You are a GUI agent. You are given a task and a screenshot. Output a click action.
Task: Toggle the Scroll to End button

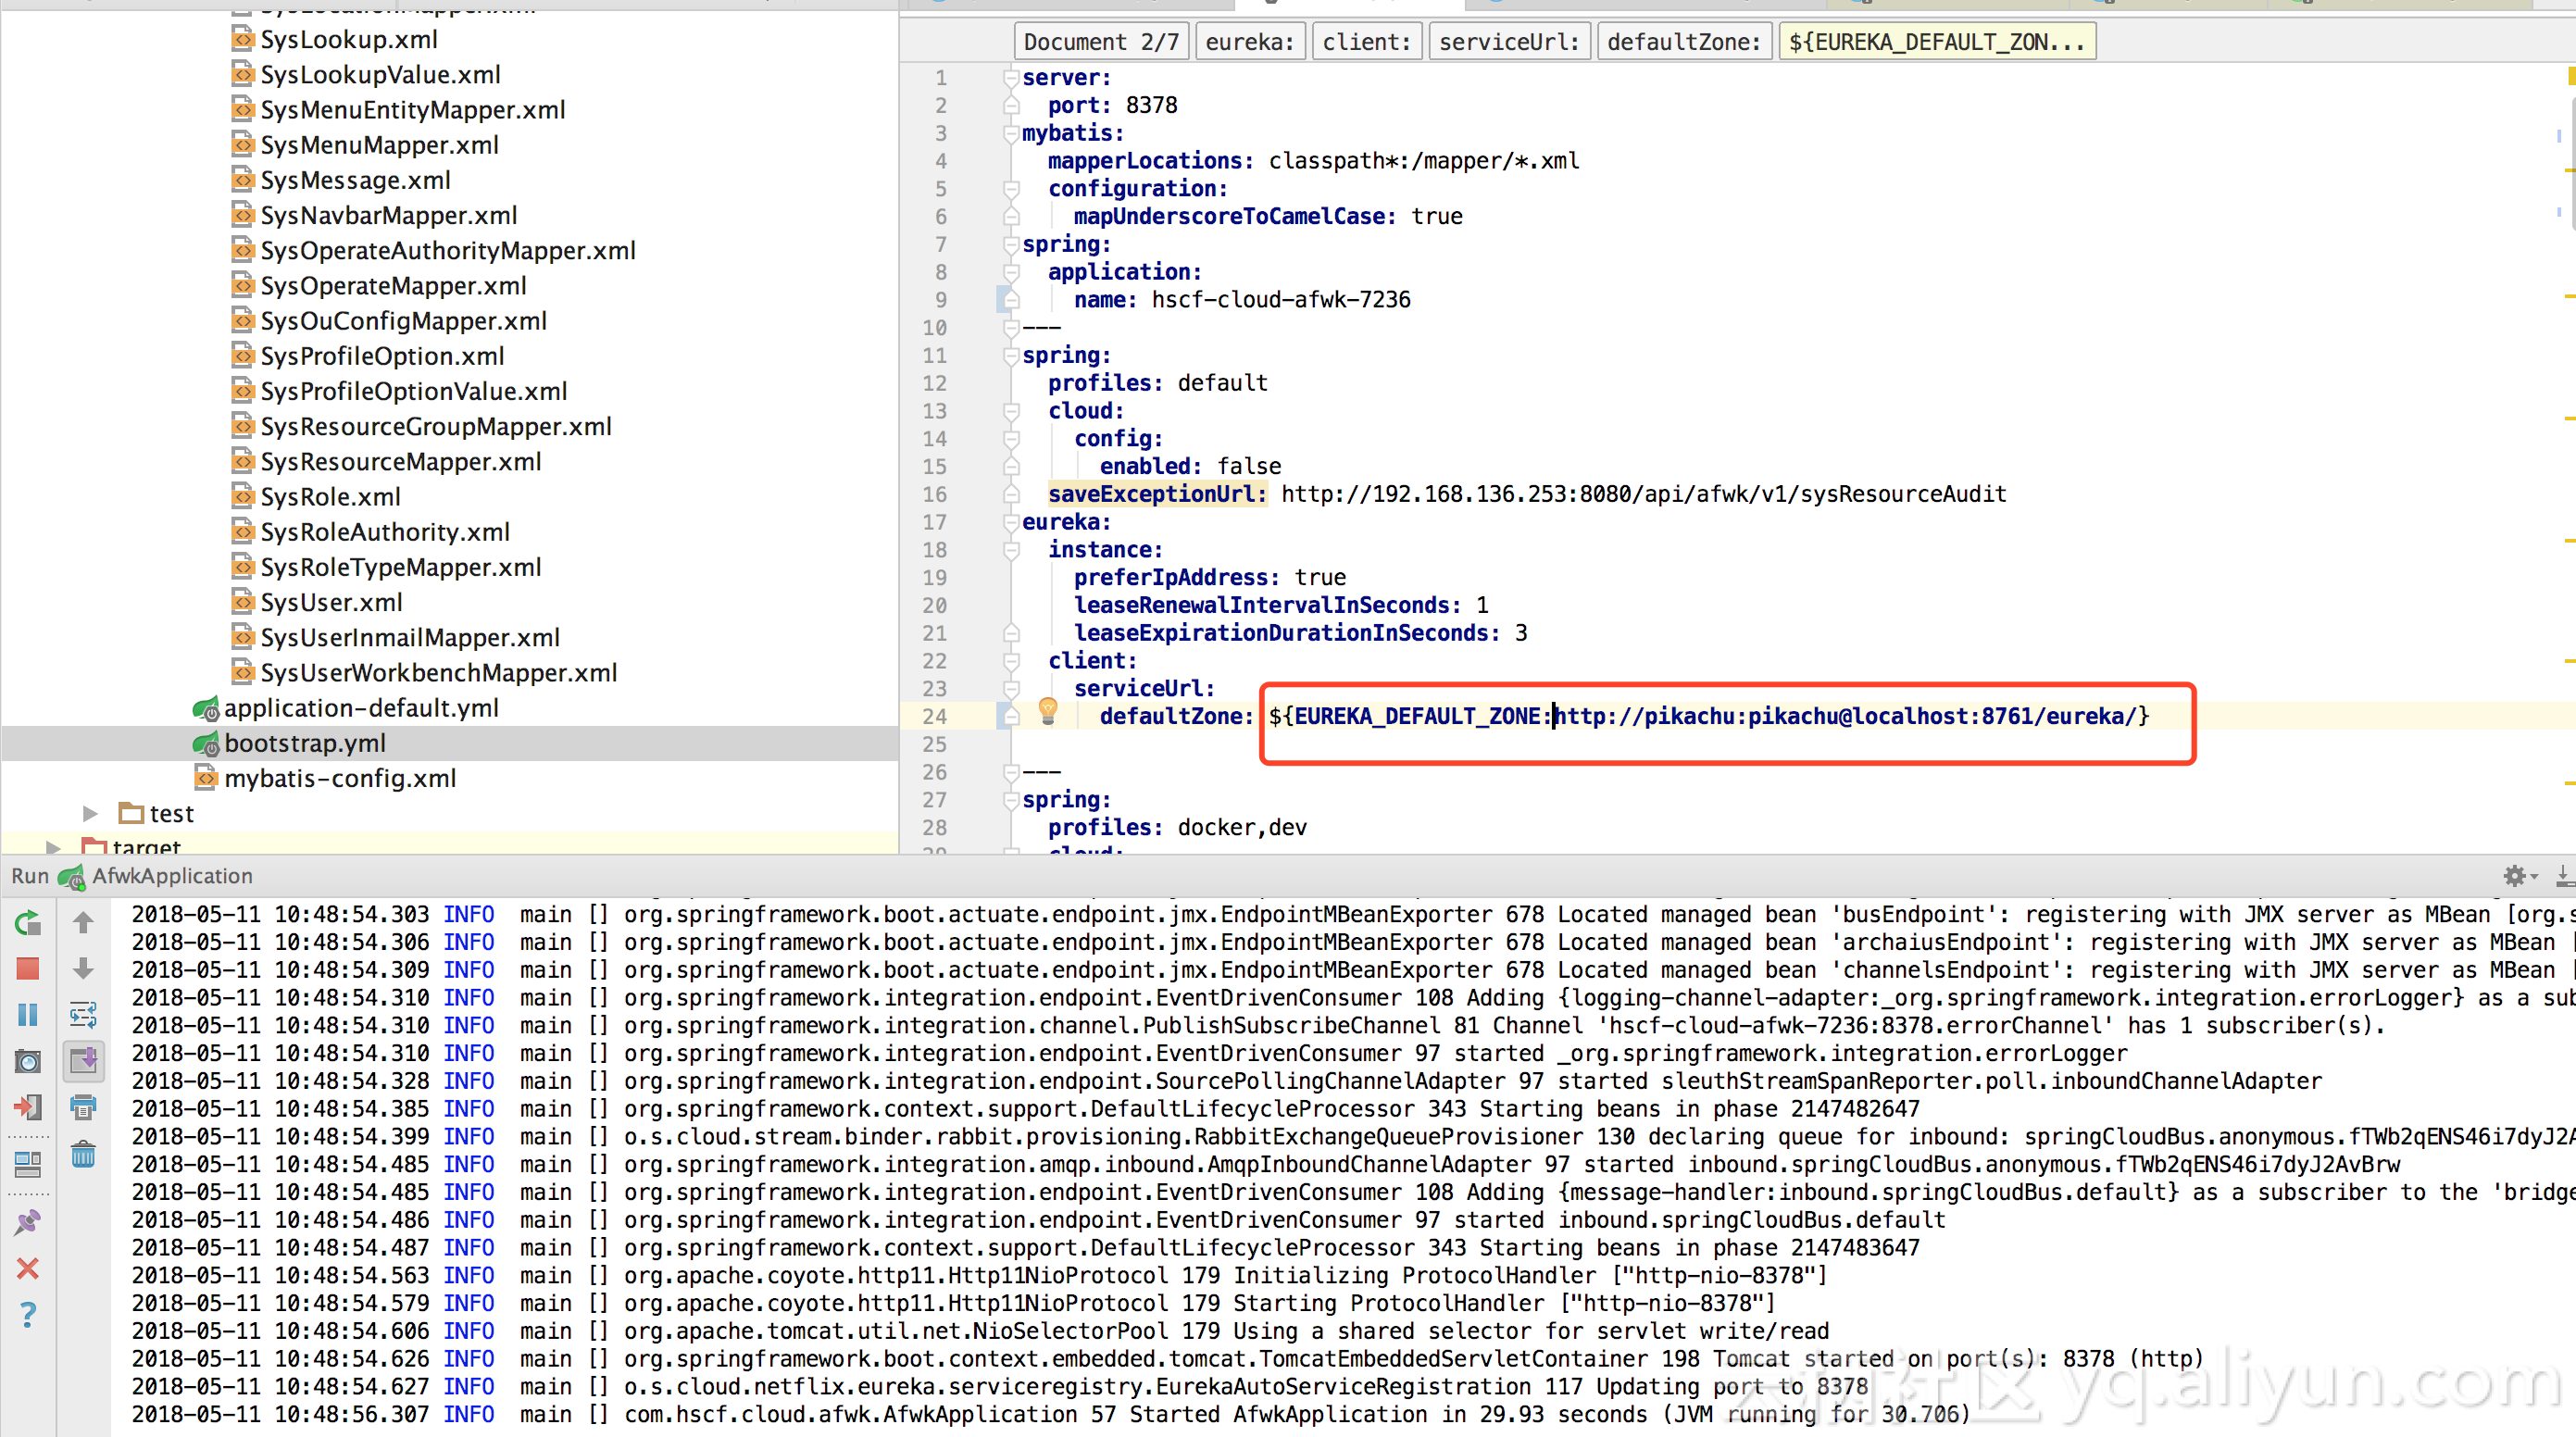click(83, 1060)
